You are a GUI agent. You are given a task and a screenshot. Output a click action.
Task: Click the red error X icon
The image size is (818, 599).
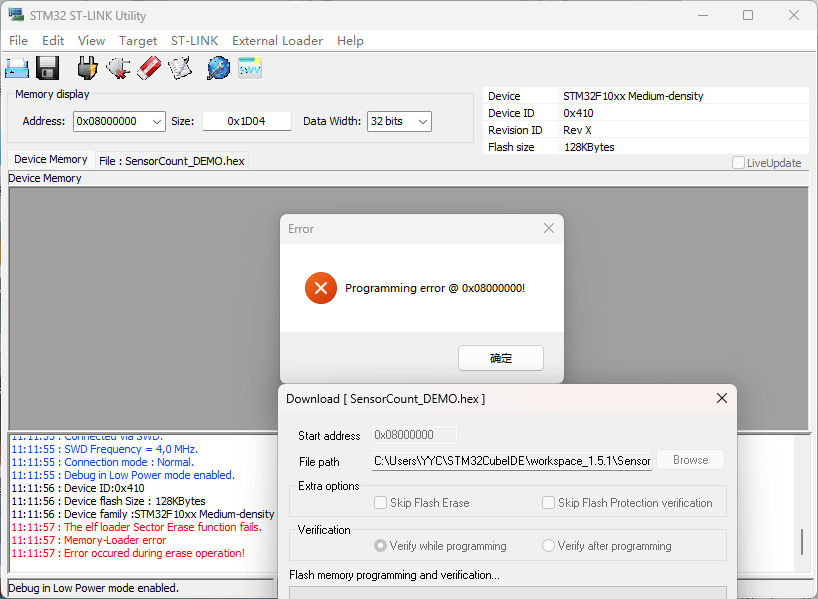pyautogui.click(x=321, y=287)
